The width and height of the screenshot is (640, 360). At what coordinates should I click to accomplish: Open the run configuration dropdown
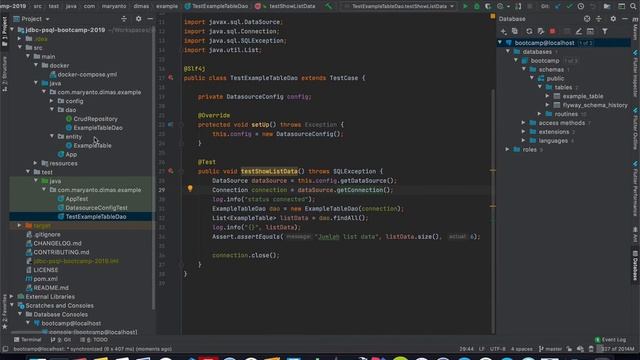(x=400, y=6)
